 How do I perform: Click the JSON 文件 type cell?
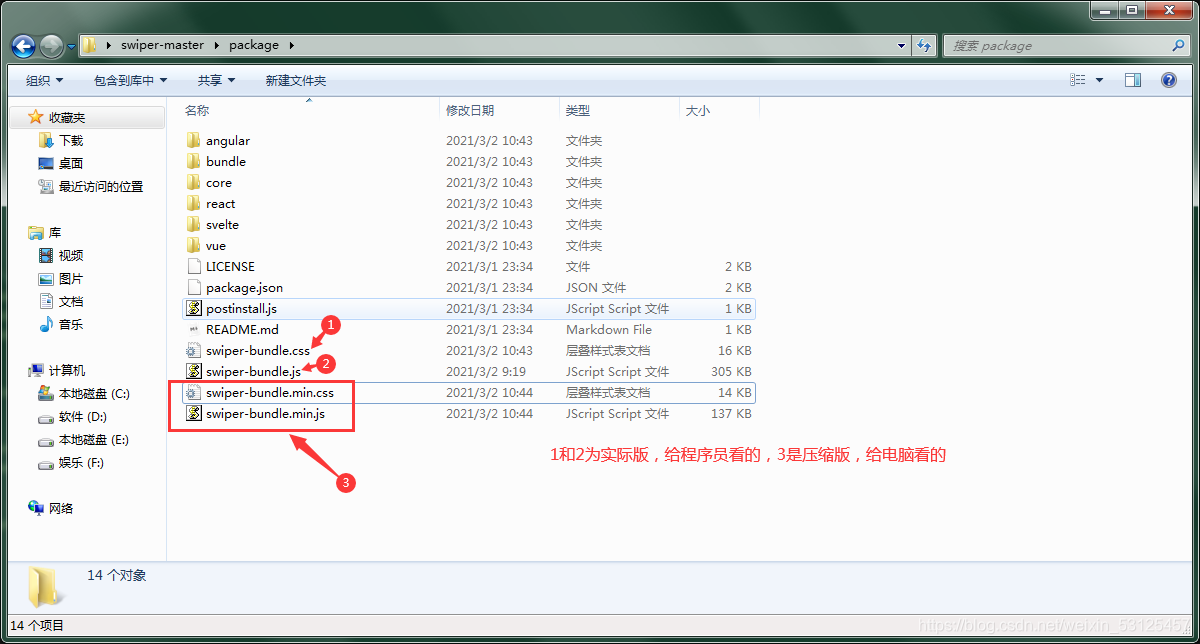596,288
